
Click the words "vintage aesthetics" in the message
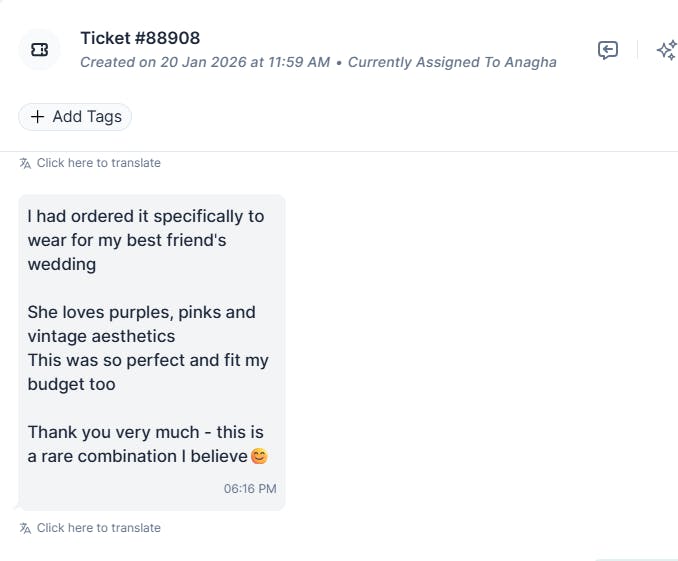(x=101, y=336)
